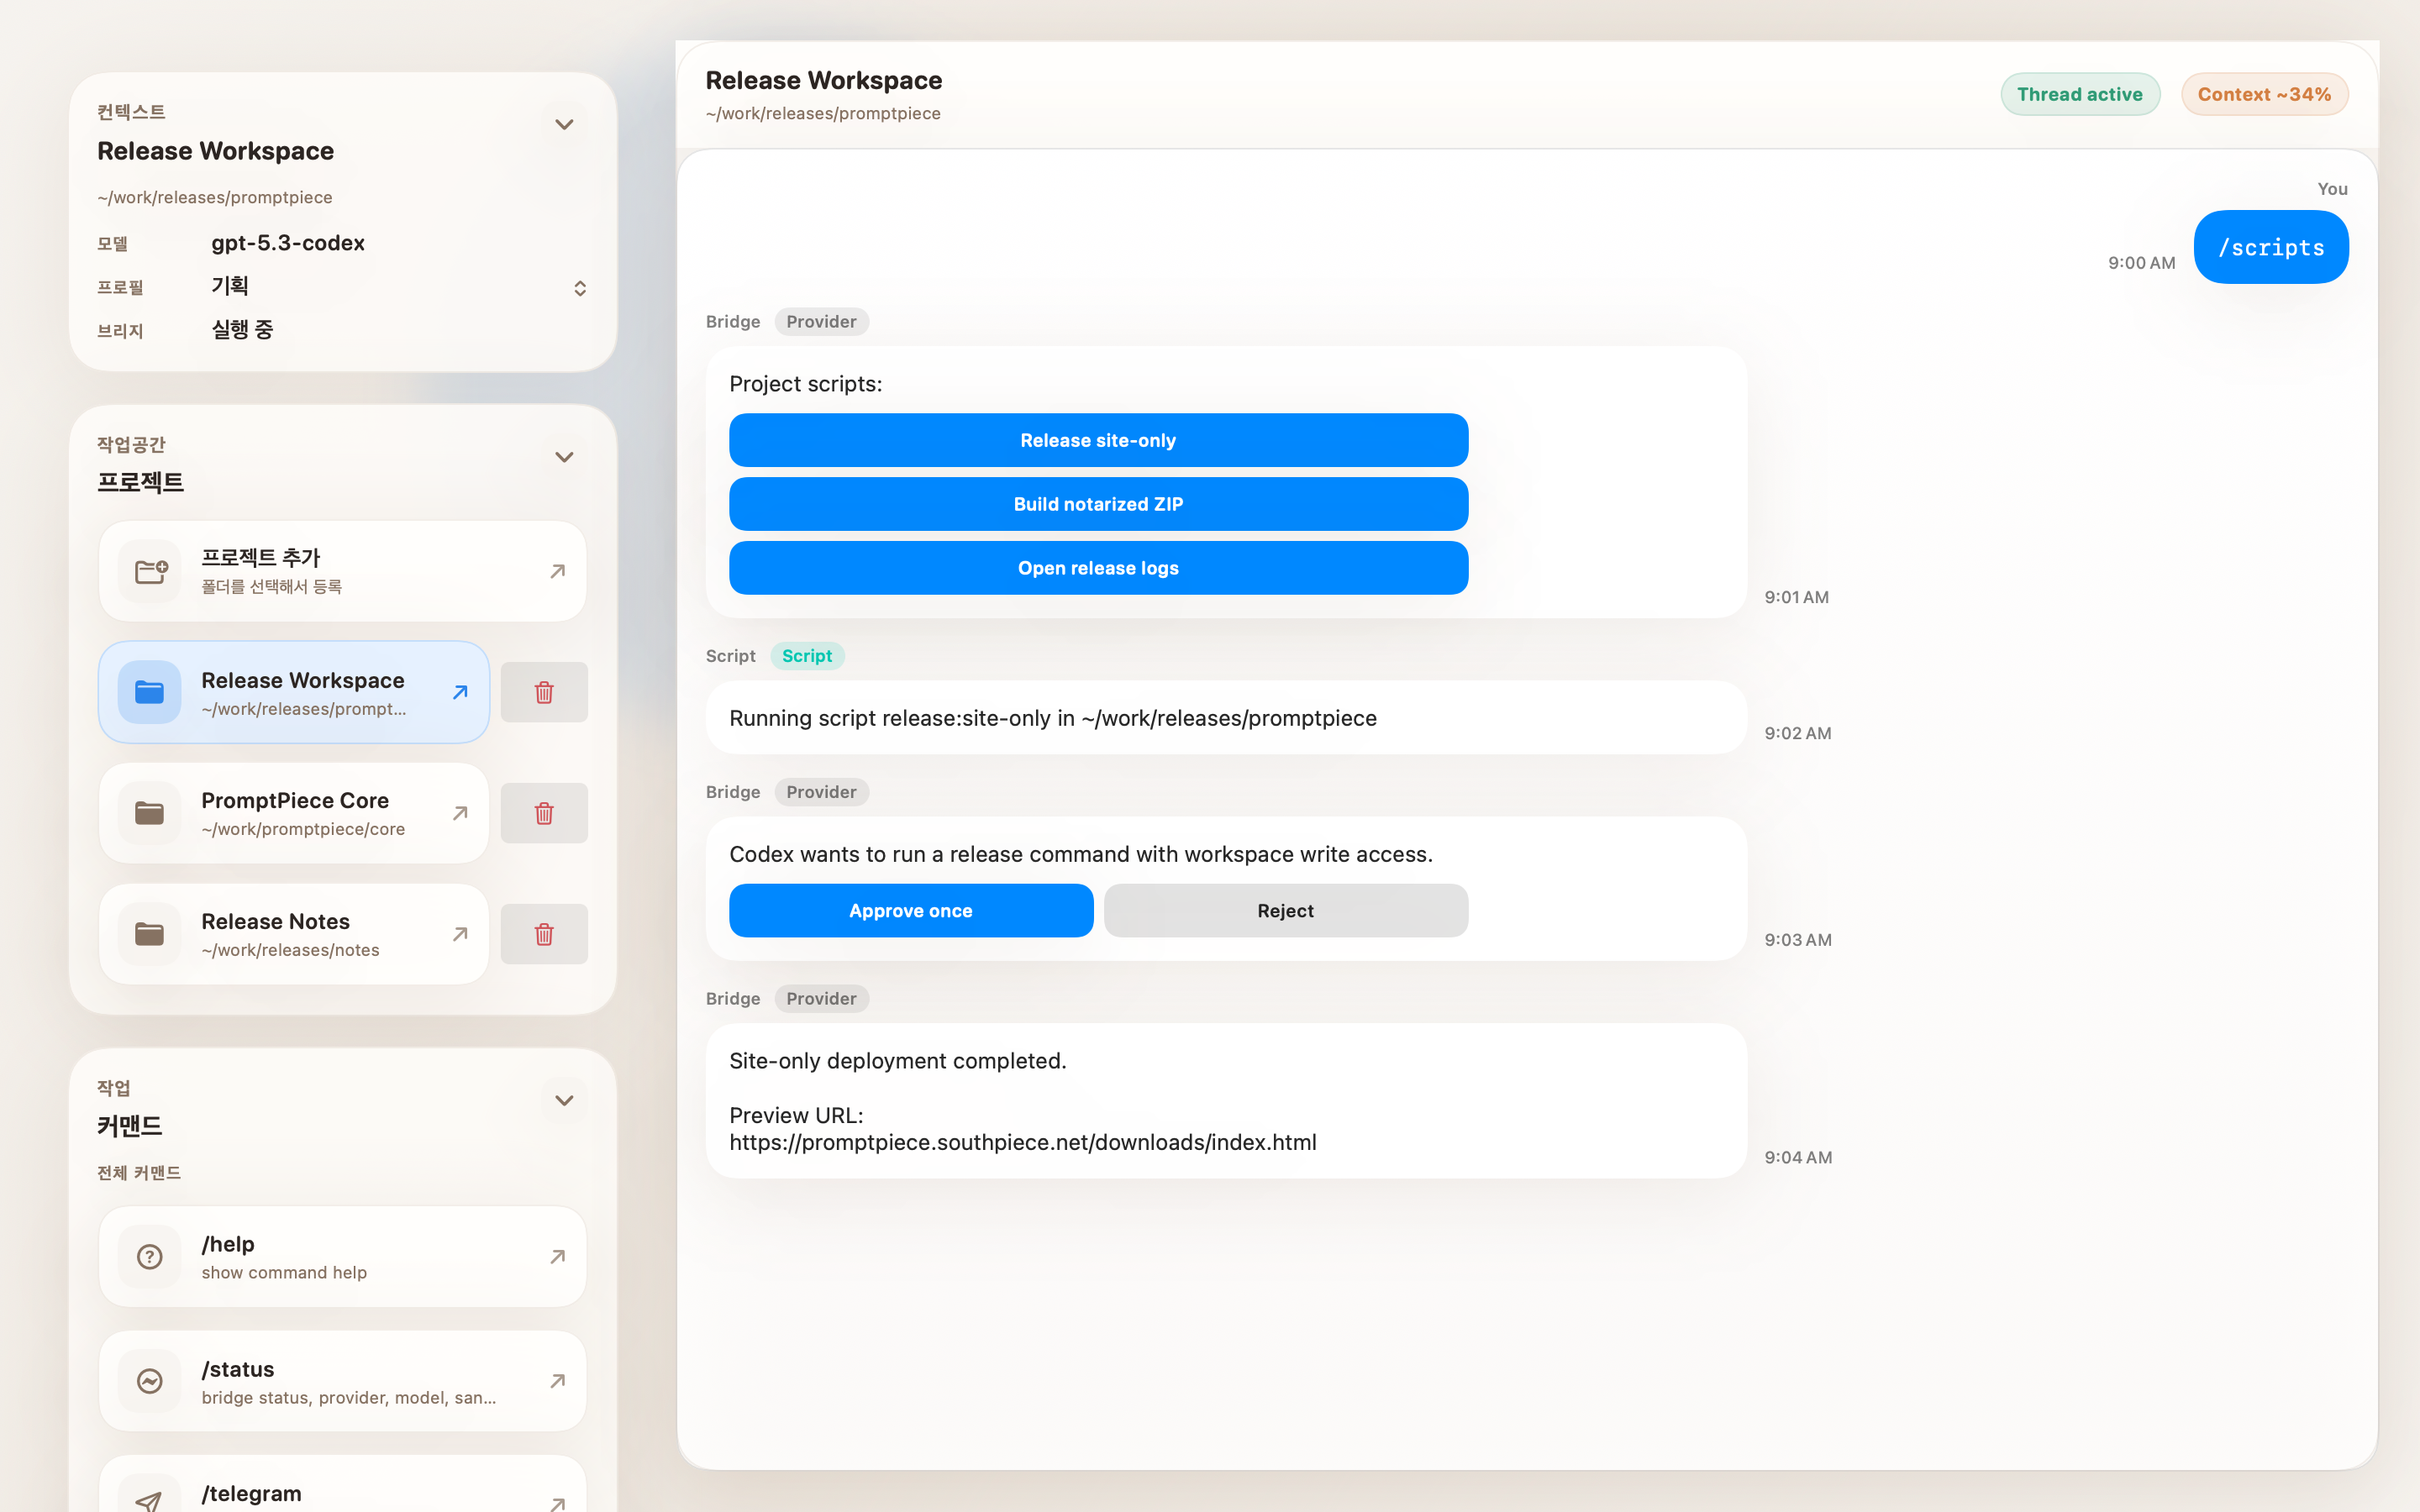The width and height of the screenshot is (2420, 1512).
Task: Click the Site-only deployment completed text
Action: pyautogui.click(x=898, y=1061)
